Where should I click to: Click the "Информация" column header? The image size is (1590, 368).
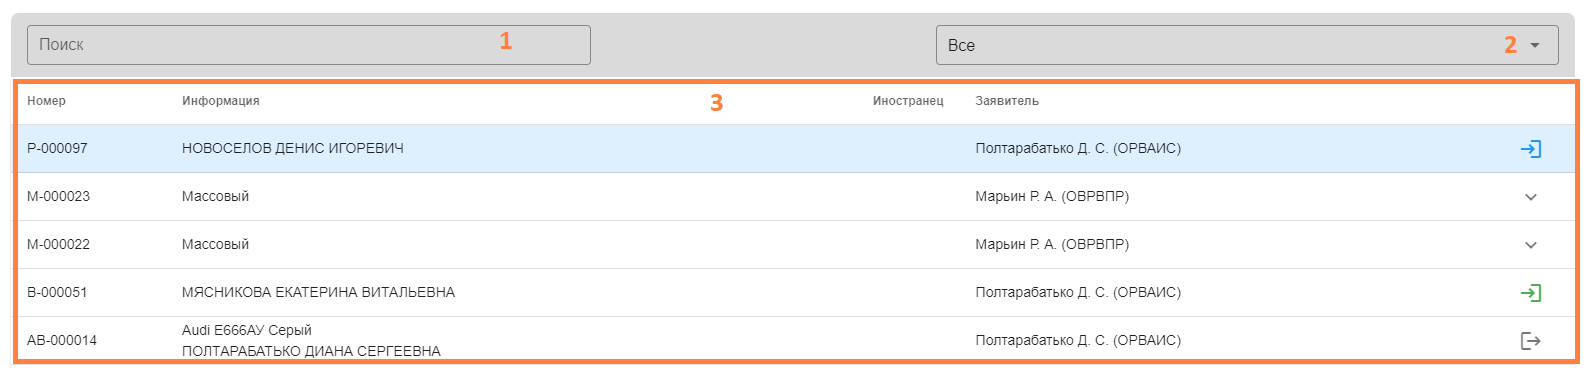[220, 101]
